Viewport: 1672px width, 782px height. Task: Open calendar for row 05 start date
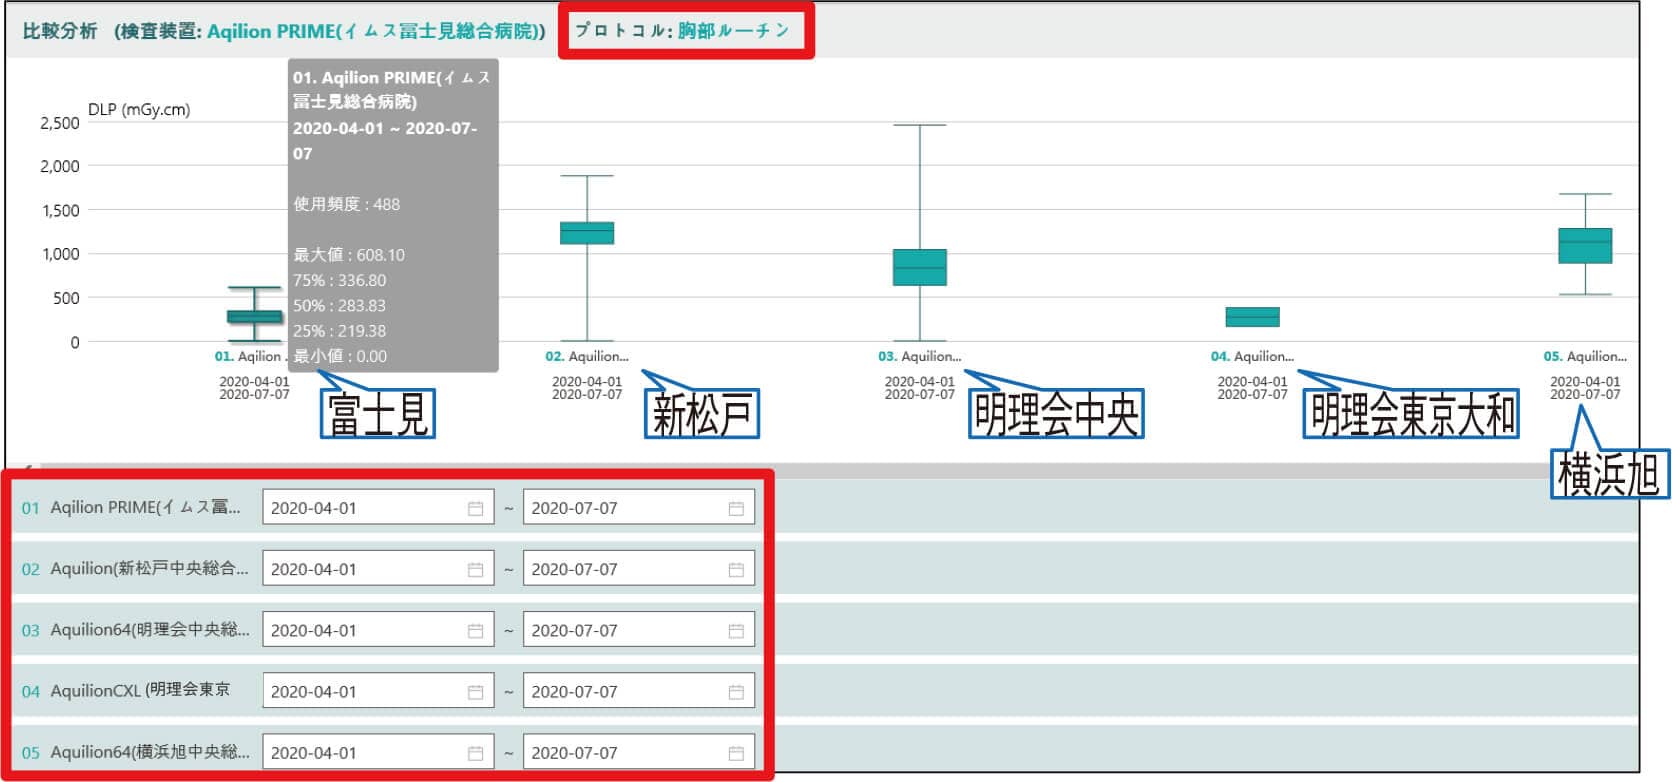pos(475,752)
